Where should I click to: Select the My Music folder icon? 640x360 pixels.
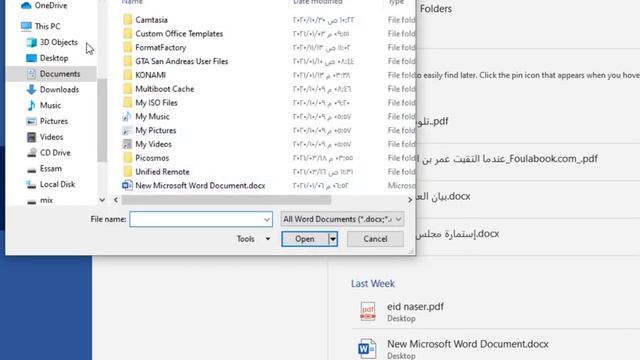click(127, 117)
